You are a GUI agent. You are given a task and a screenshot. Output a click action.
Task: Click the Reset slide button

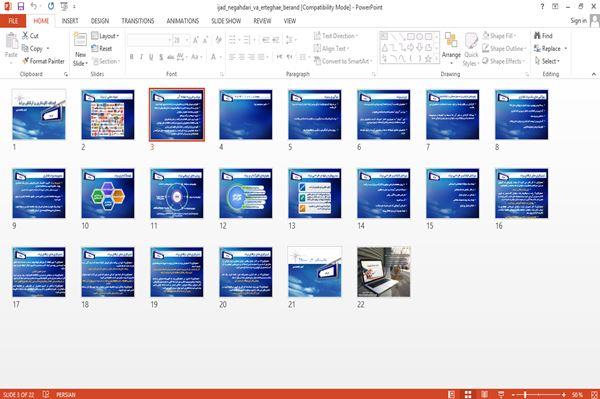point(102,48)
